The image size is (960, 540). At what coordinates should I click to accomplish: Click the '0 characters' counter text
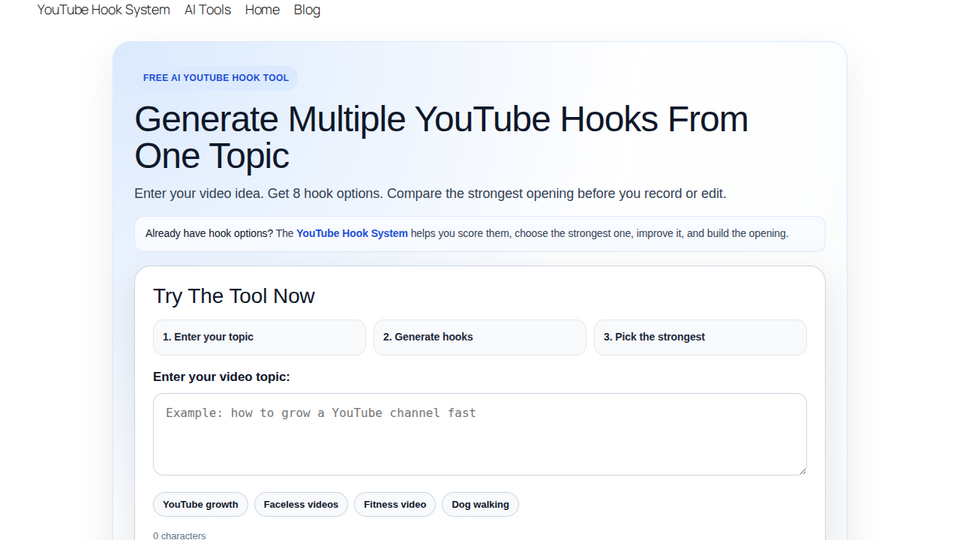(179, 535)
